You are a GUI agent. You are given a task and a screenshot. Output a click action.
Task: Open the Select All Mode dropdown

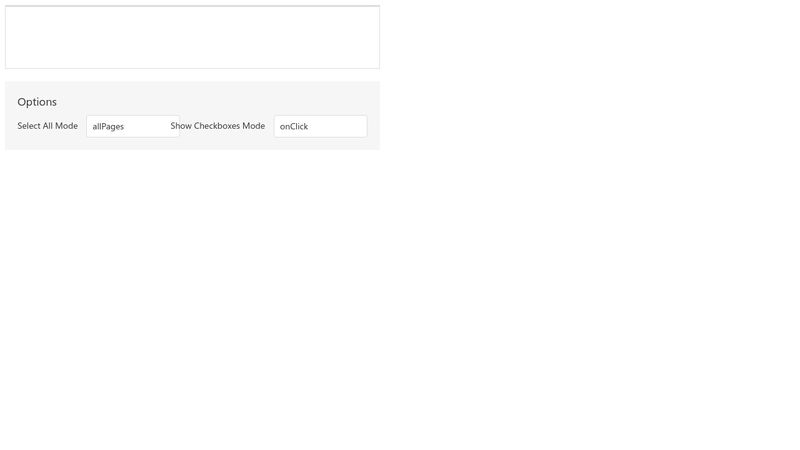[133, 126]
